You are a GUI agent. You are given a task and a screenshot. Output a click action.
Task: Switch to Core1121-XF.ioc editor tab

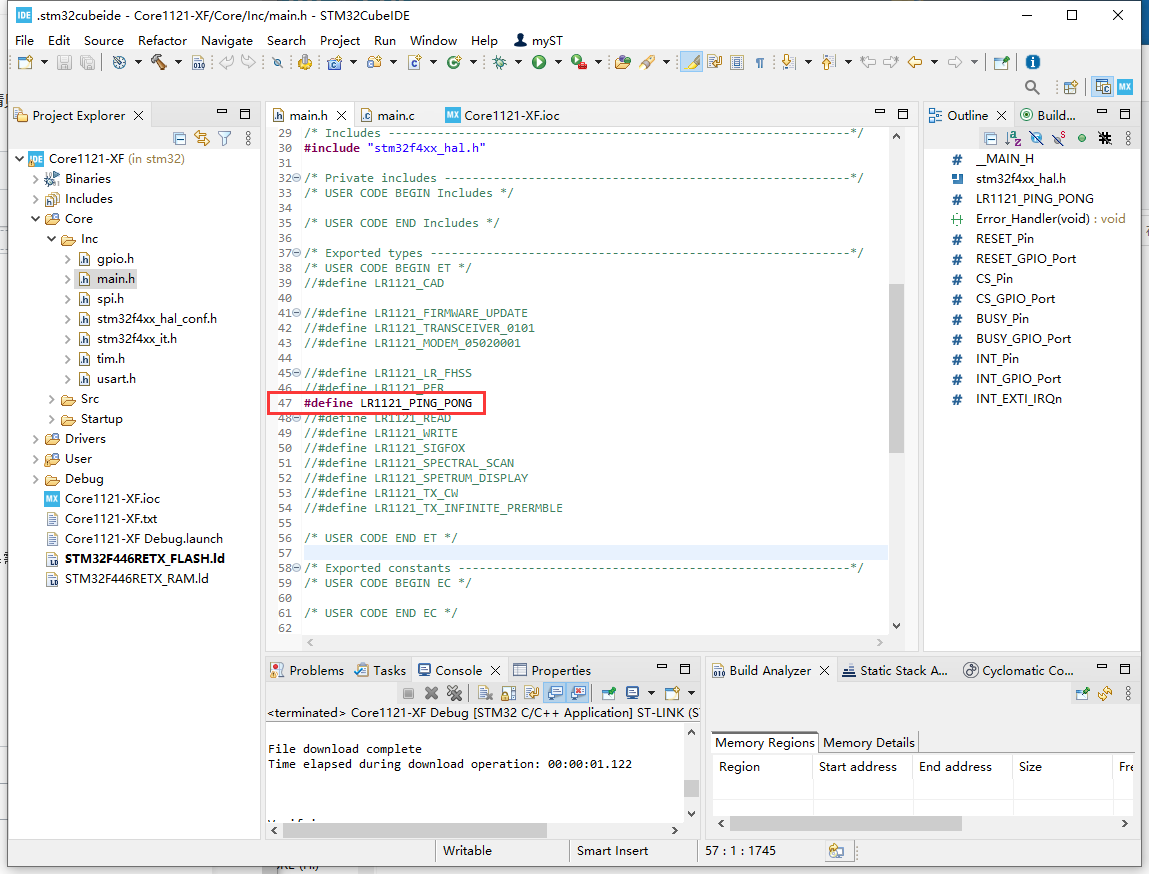click(503, 116)
